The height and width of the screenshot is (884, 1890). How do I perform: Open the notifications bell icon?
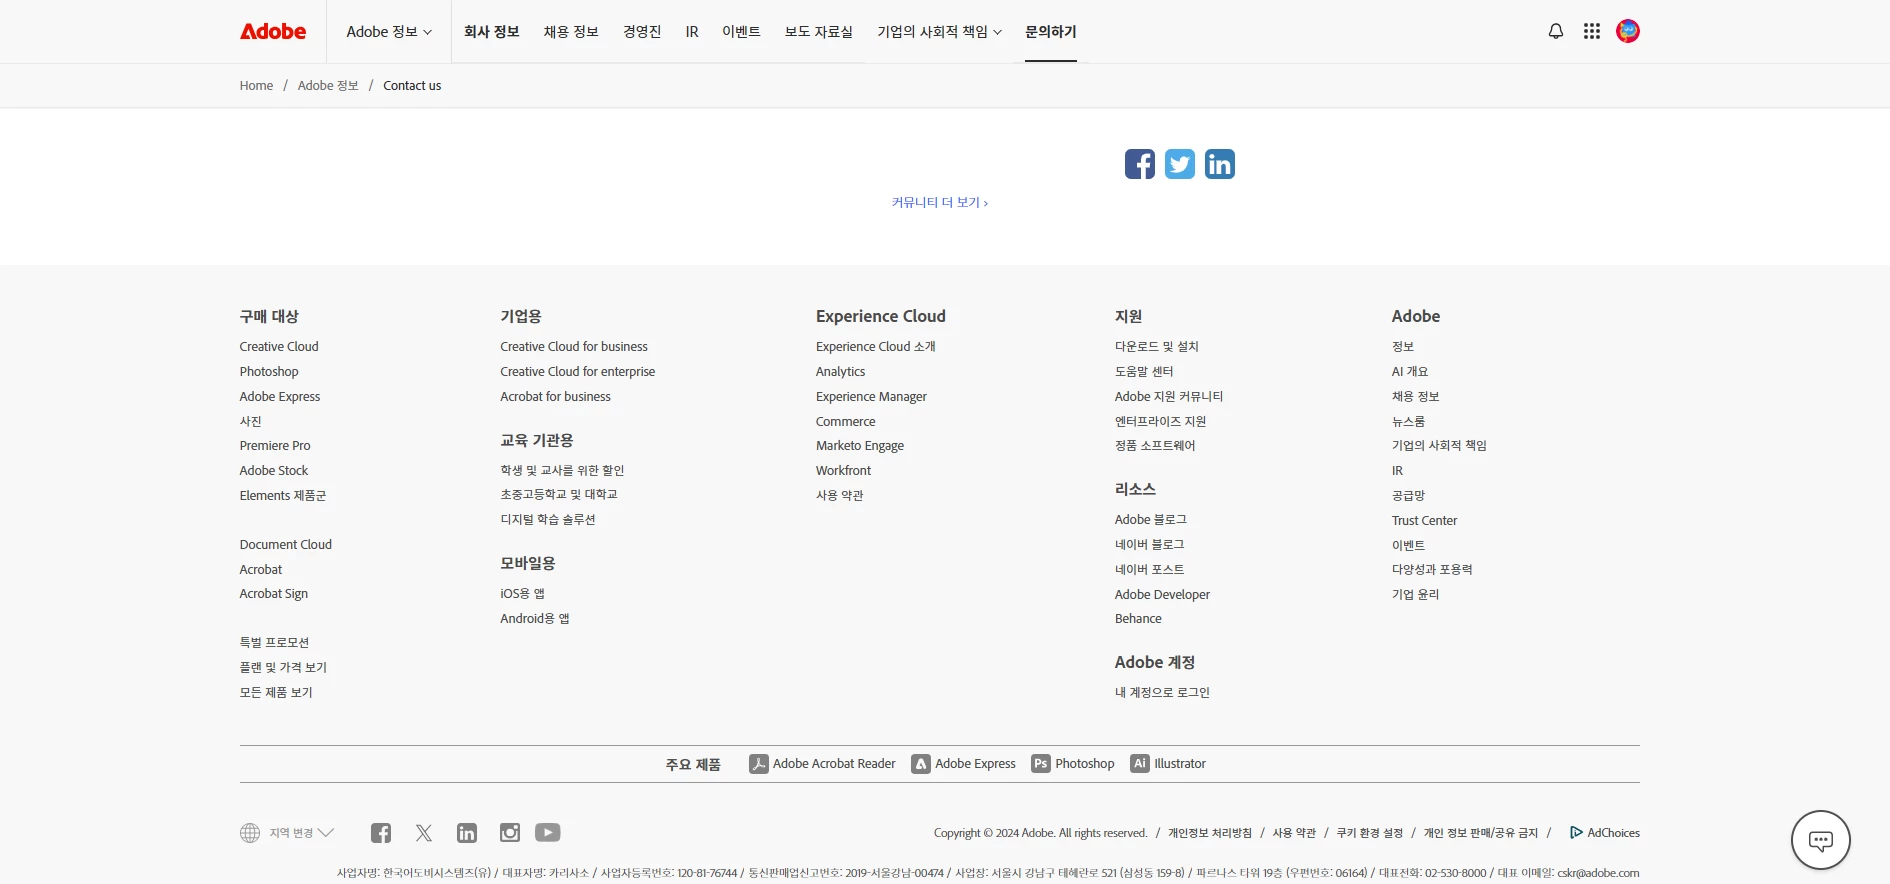[1556, 31]
